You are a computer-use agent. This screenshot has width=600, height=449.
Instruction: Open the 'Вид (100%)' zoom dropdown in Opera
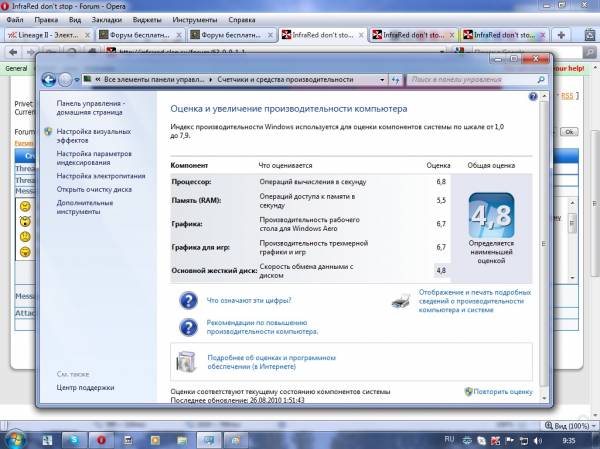point(571,426)
